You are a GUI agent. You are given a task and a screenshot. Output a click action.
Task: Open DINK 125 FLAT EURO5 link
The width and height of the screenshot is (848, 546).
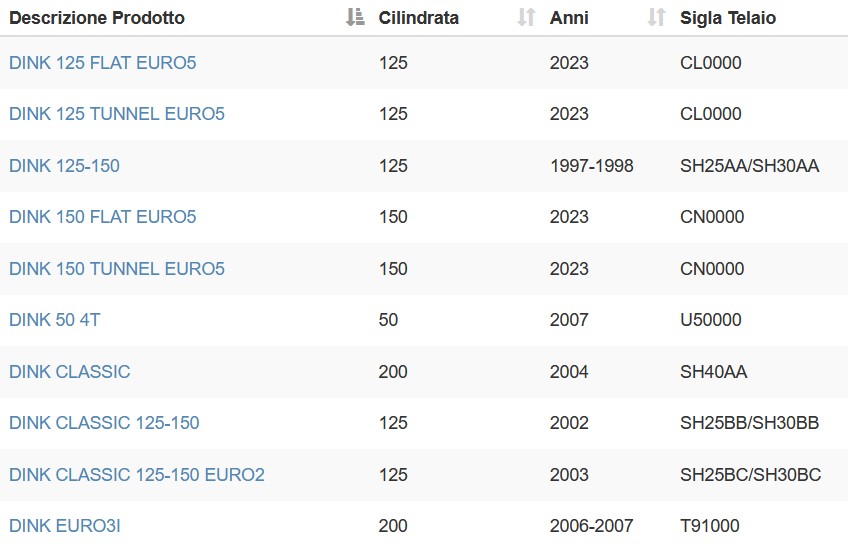pos(103,63)
